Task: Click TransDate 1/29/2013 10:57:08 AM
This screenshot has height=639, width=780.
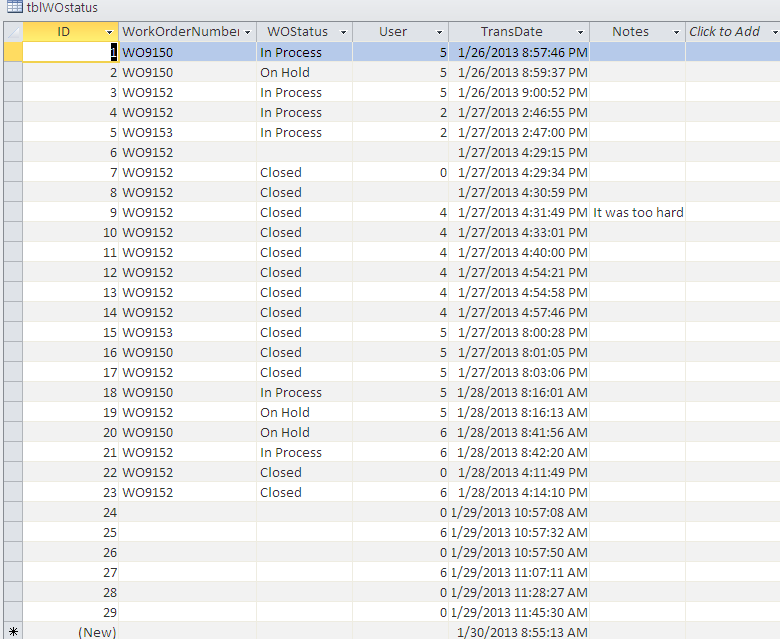Action: pos(519,512)
